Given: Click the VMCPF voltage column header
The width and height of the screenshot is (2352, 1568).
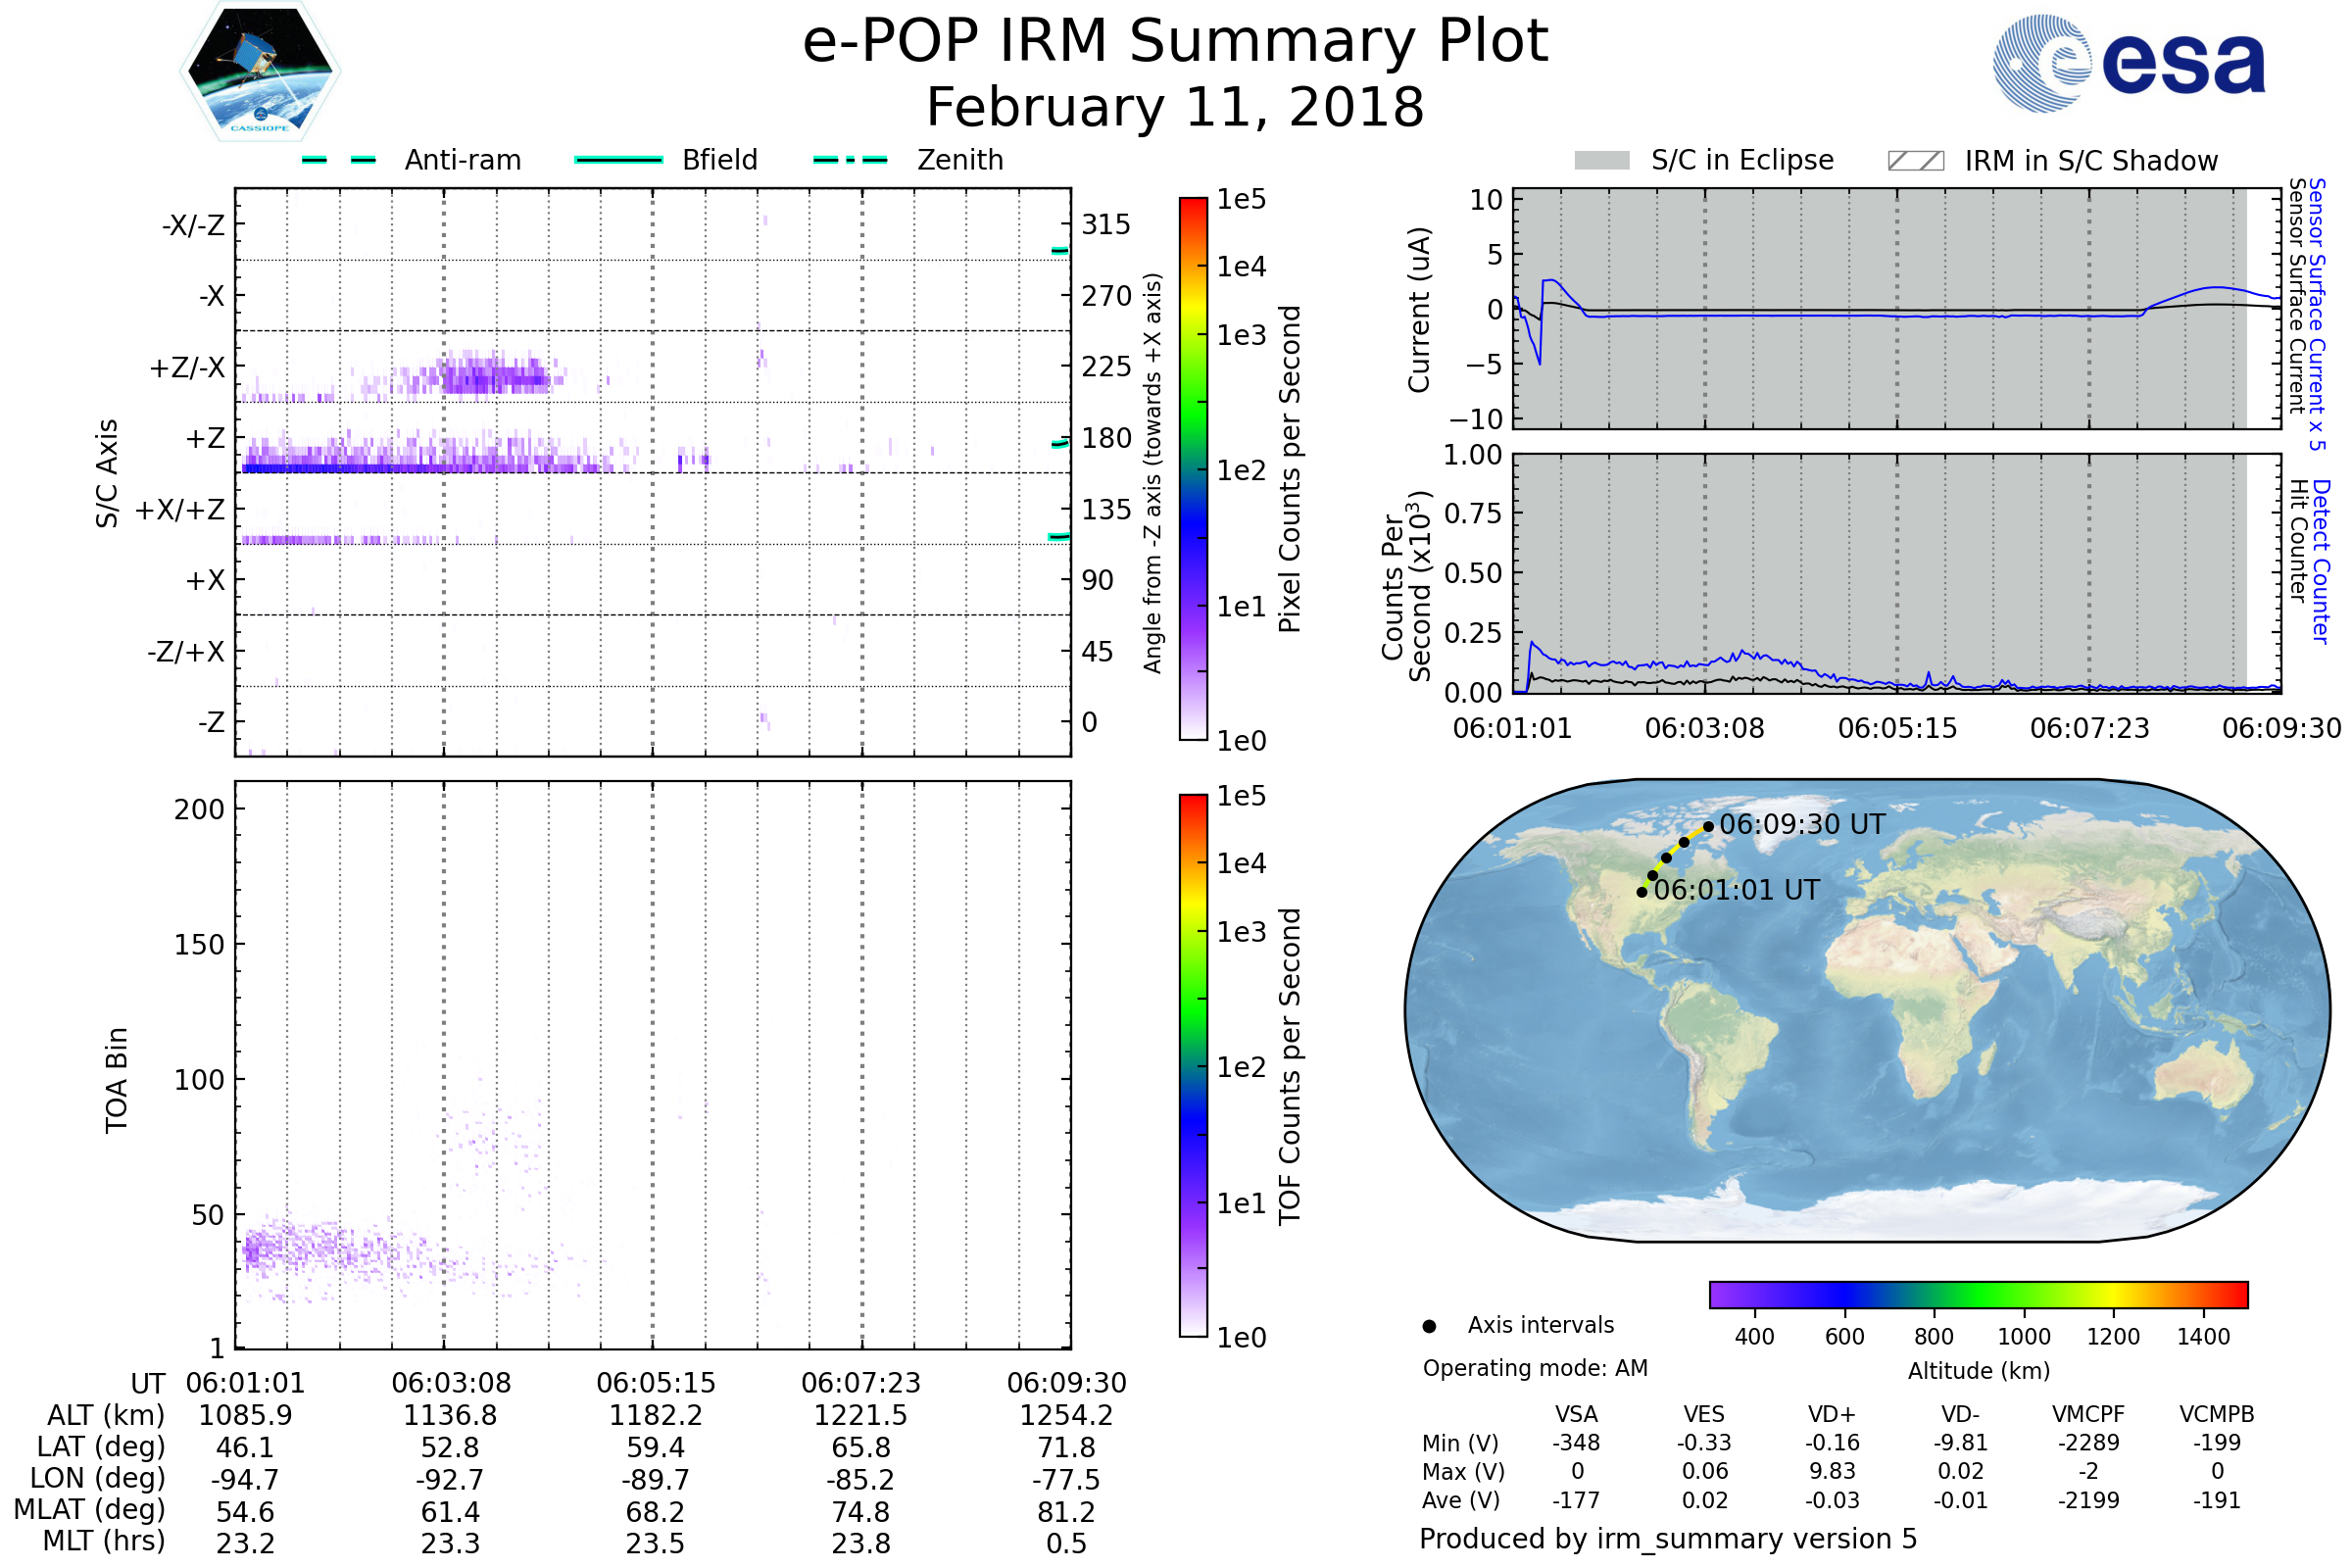Looking at the screenshot, I should click(2088, 1414).
